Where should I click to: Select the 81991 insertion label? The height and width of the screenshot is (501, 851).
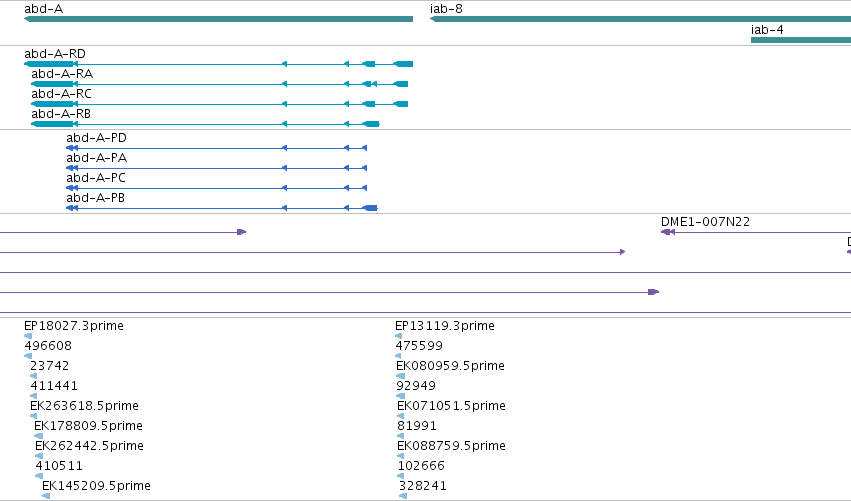tap(417, 426)
